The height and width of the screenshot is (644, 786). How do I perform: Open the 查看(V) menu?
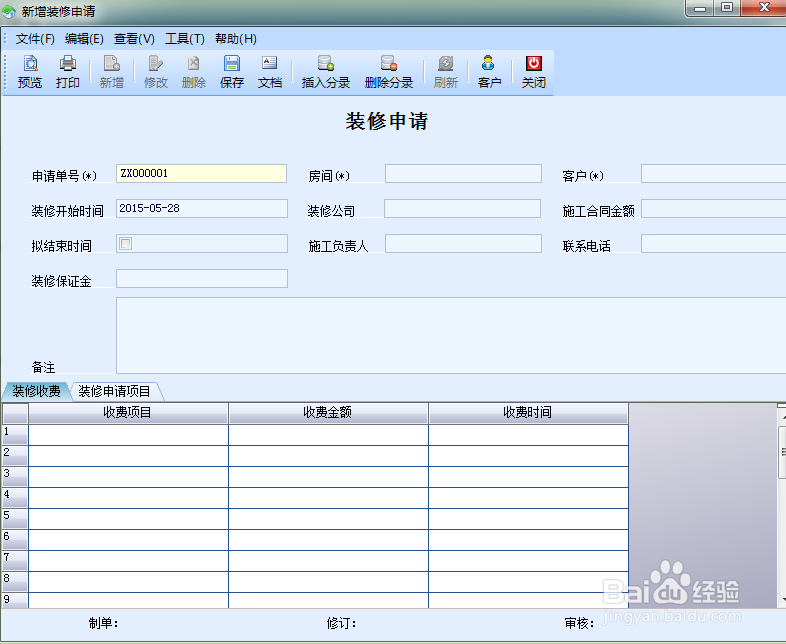coord(134,39)
